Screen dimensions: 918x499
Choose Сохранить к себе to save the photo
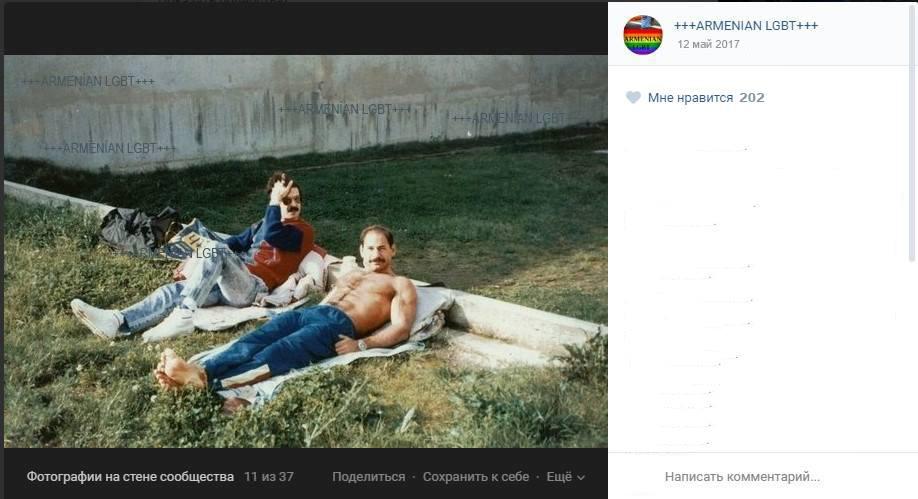(x=476, y=477)
